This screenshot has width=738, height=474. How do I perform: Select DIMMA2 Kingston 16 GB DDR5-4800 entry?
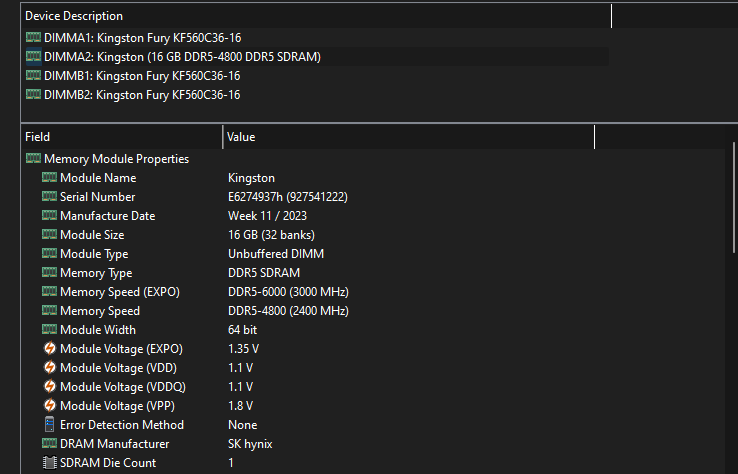pos(182,57)
